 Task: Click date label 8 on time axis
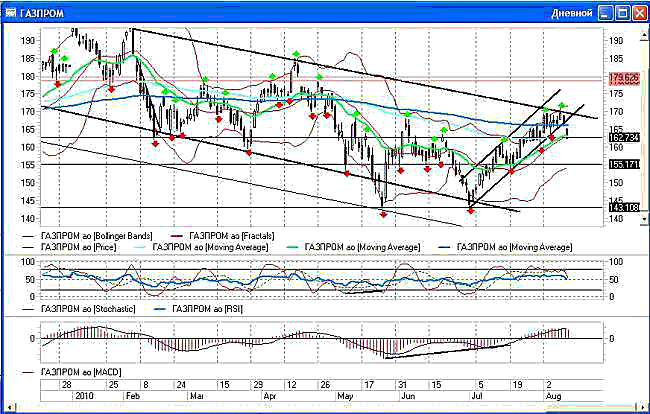146,385
